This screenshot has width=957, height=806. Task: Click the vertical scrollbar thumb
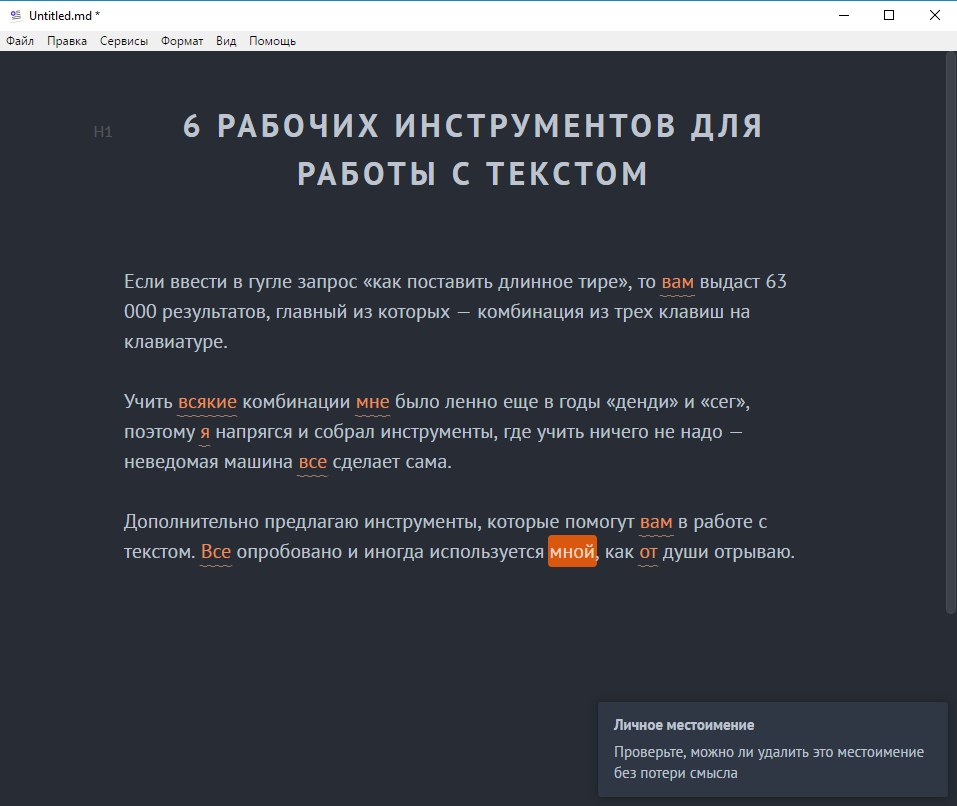pos(950,333)
